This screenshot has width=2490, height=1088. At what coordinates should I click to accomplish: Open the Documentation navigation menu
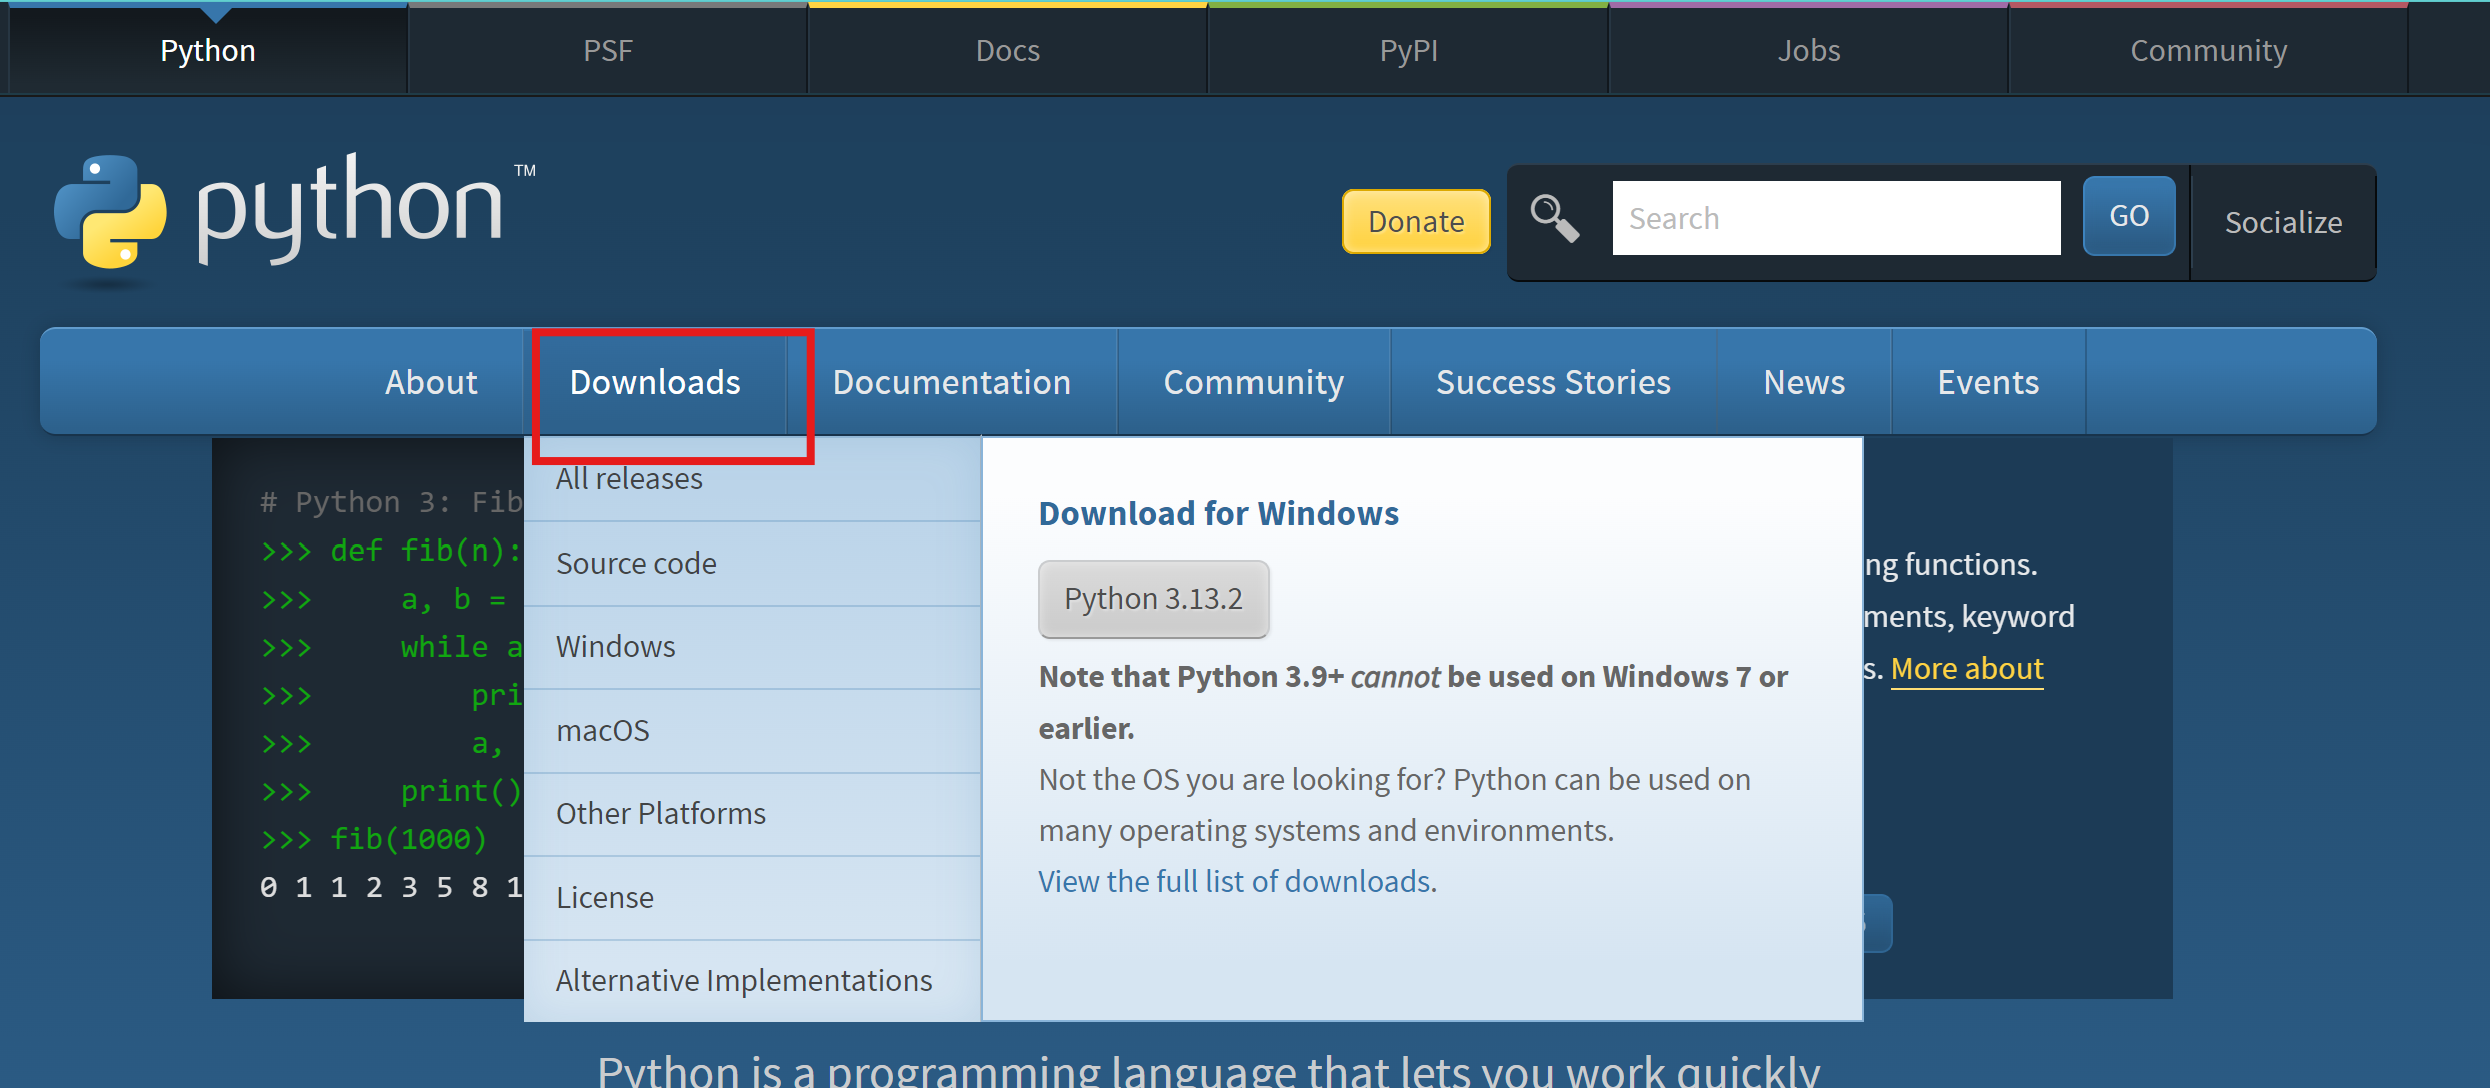click(951, 382)
